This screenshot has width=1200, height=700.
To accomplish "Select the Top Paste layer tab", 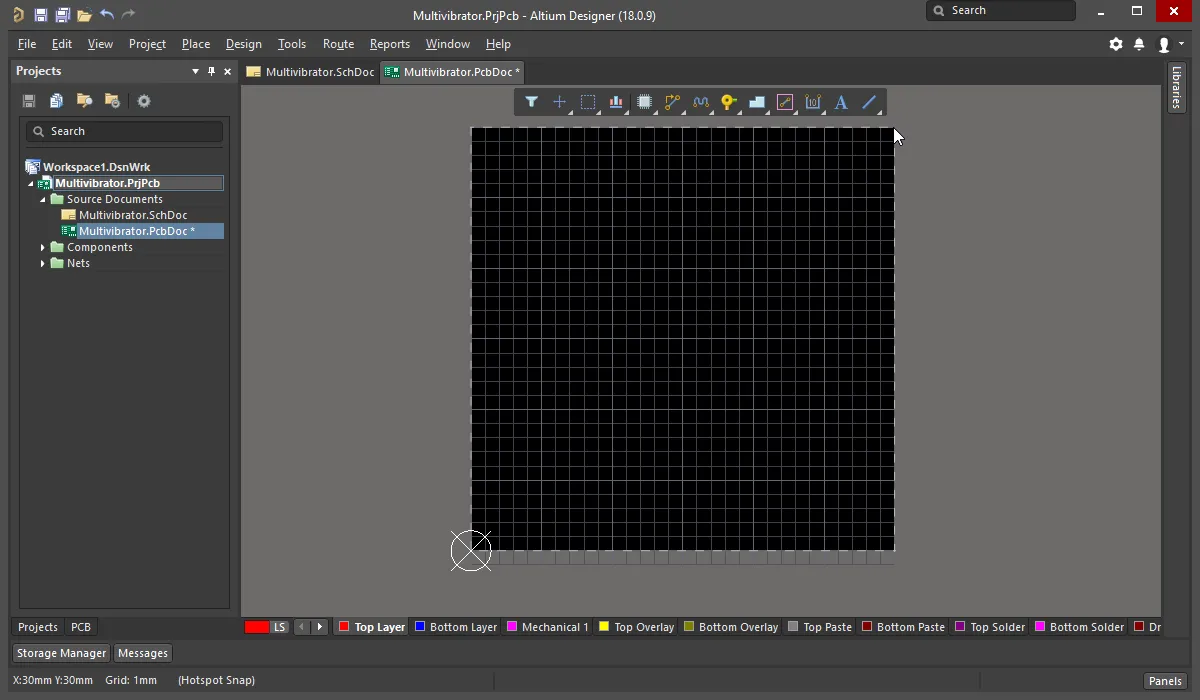I will (x=820, y=627).
